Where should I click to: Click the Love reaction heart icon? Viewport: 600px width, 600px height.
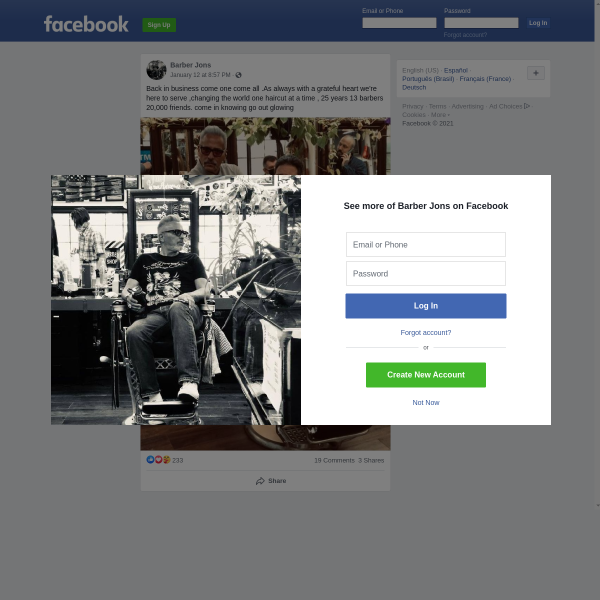158,460
